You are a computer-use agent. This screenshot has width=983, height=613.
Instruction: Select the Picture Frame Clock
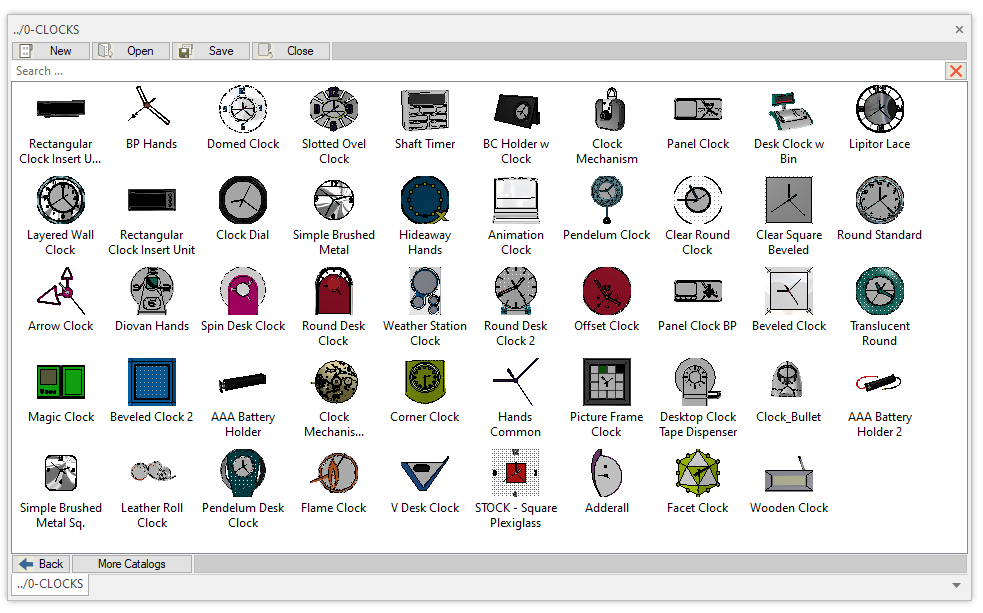607,381
